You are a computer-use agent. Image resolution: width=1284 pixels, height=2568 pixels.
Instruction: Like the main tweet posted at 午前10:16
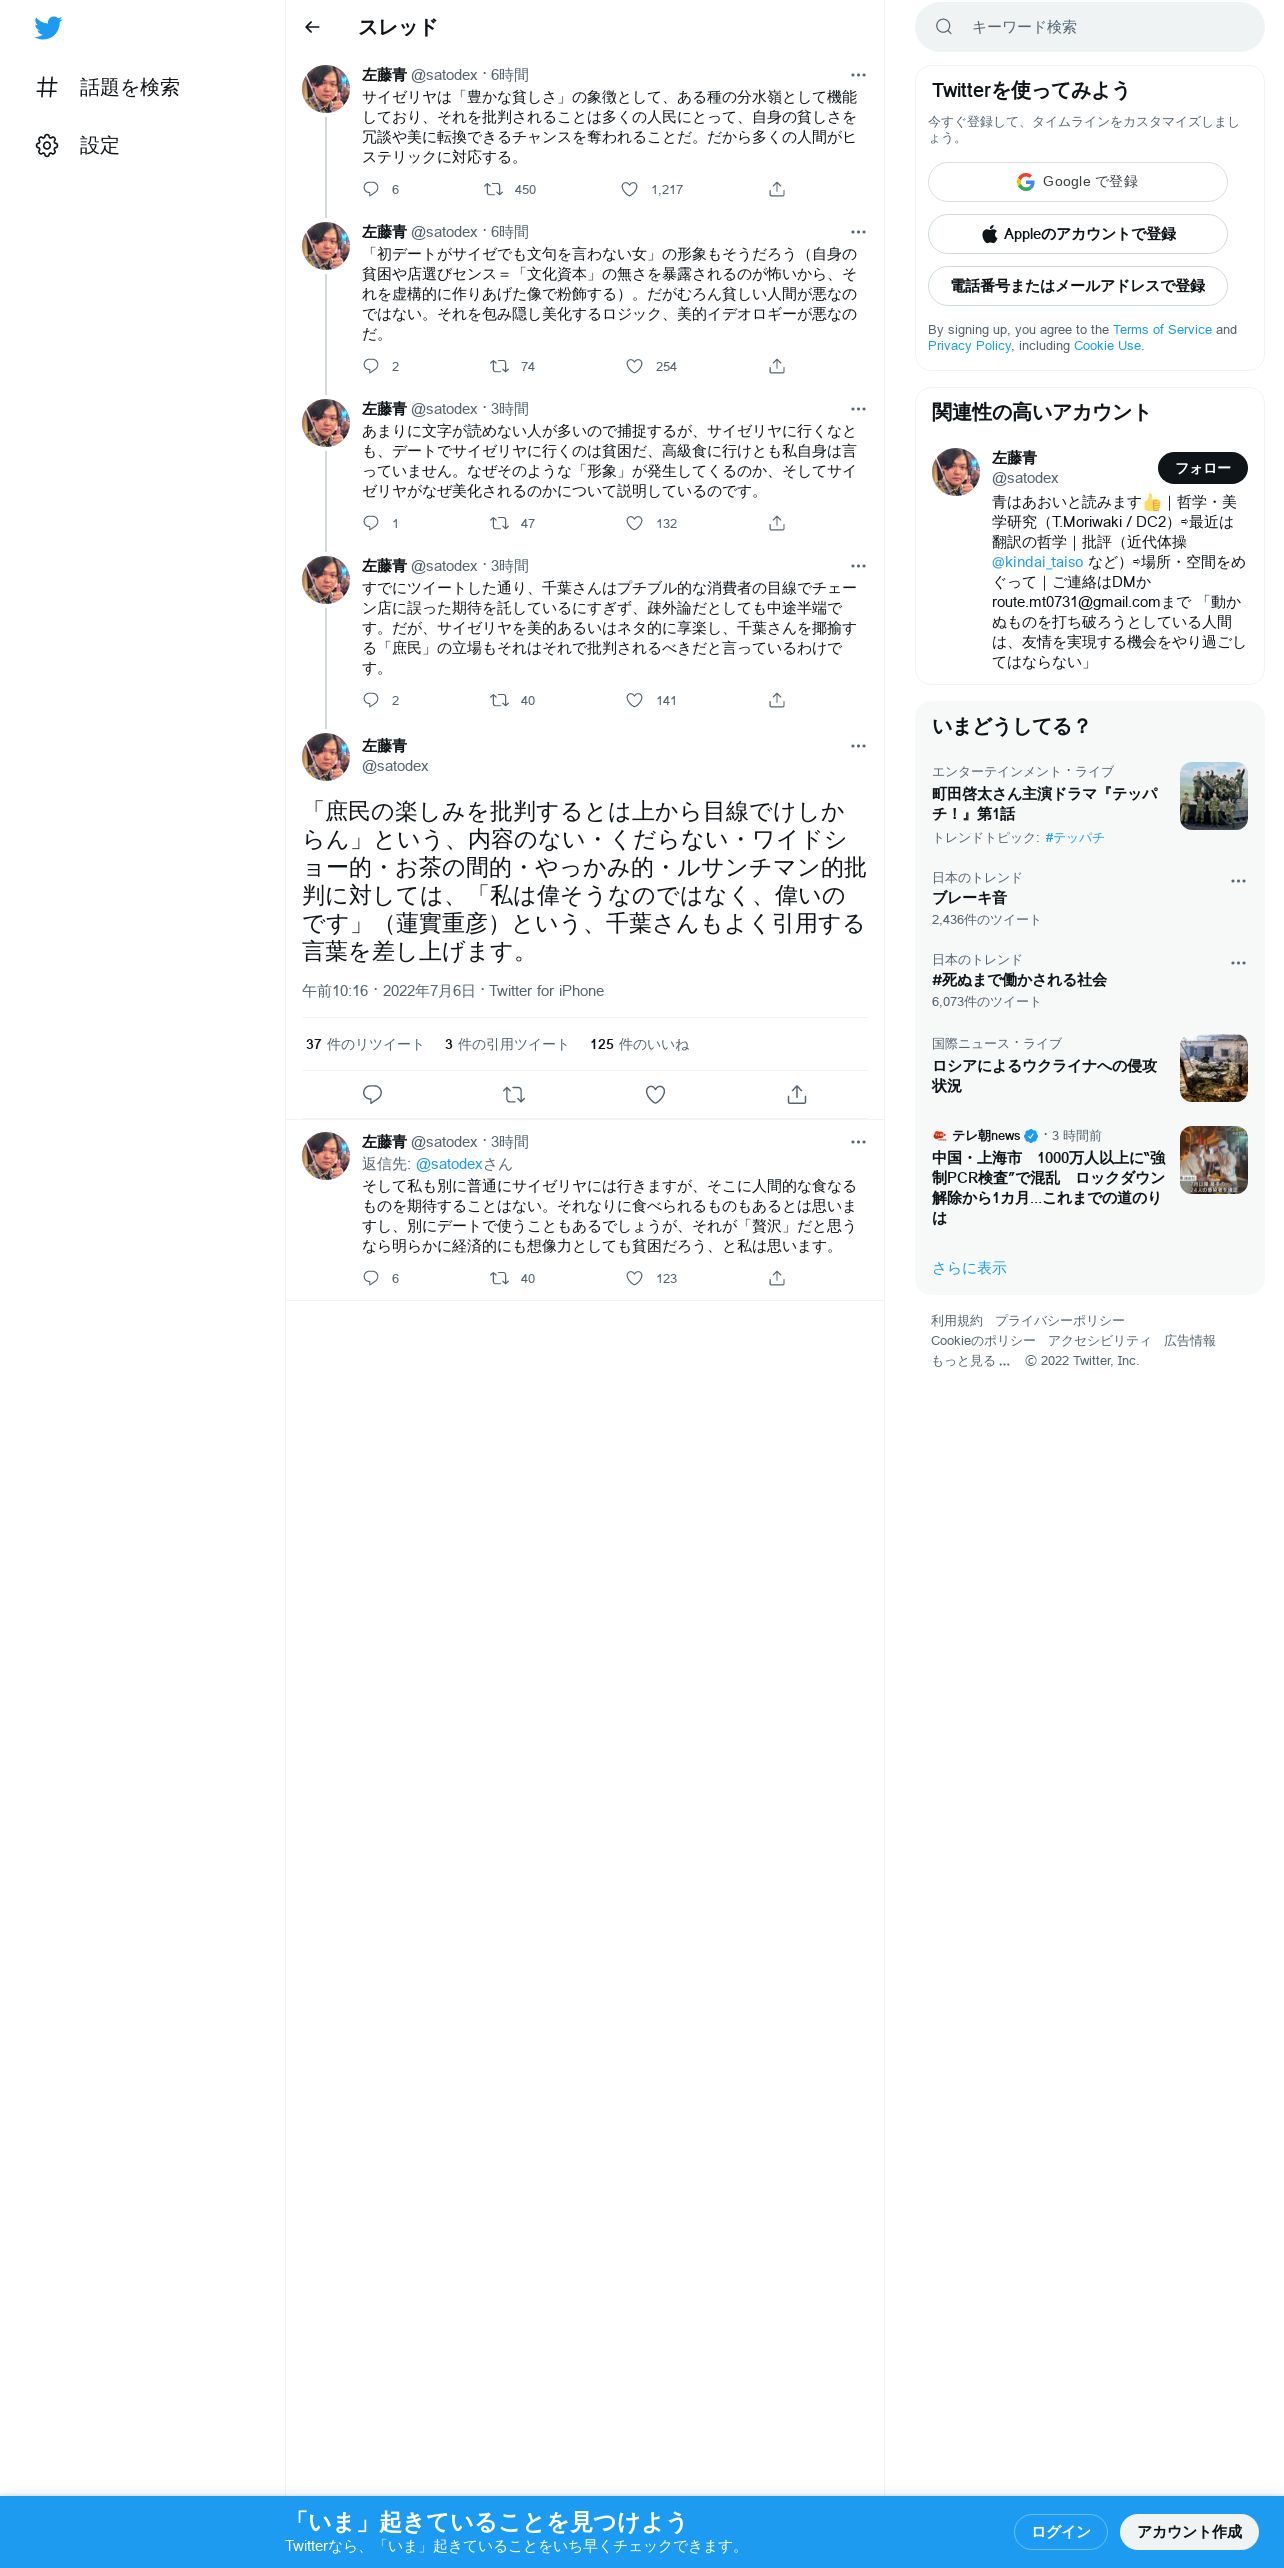pyautogui.click(x=655, y=1095)
